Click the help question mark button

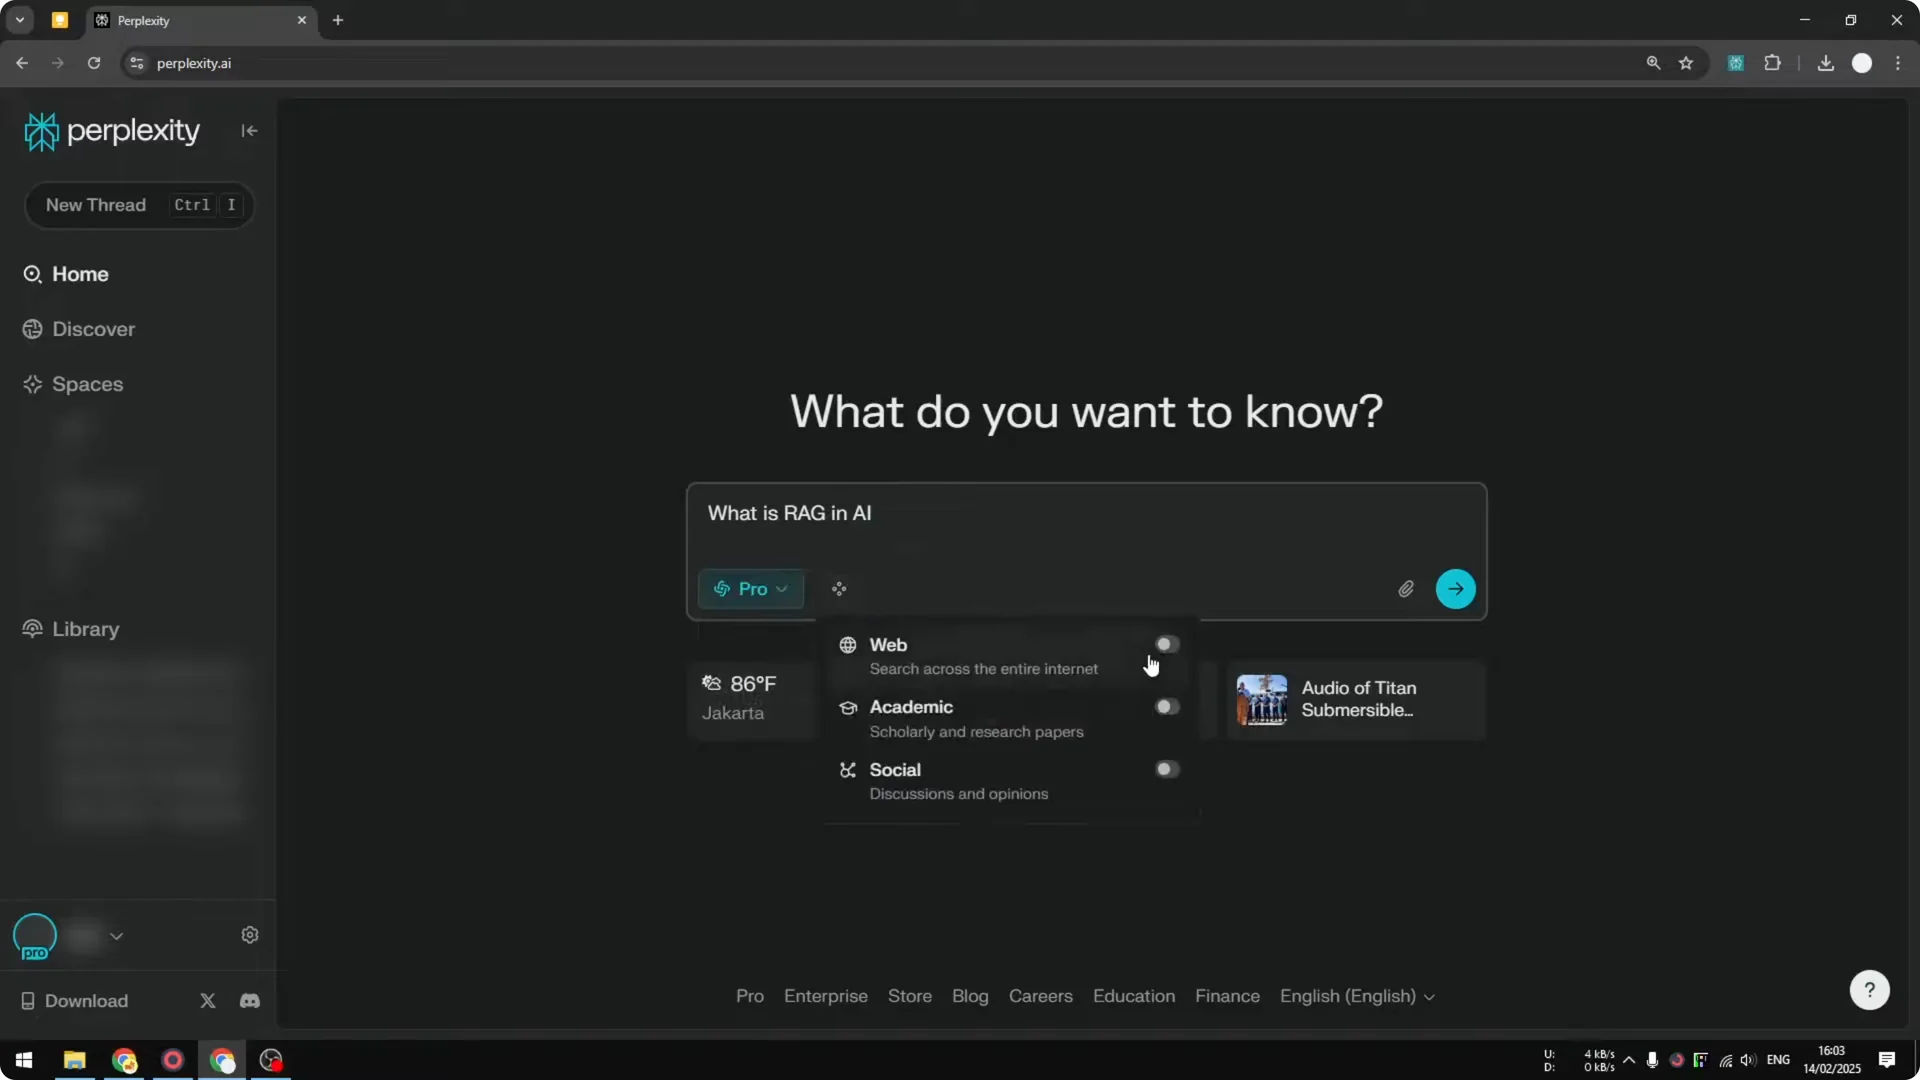[x=1868, y=989]
